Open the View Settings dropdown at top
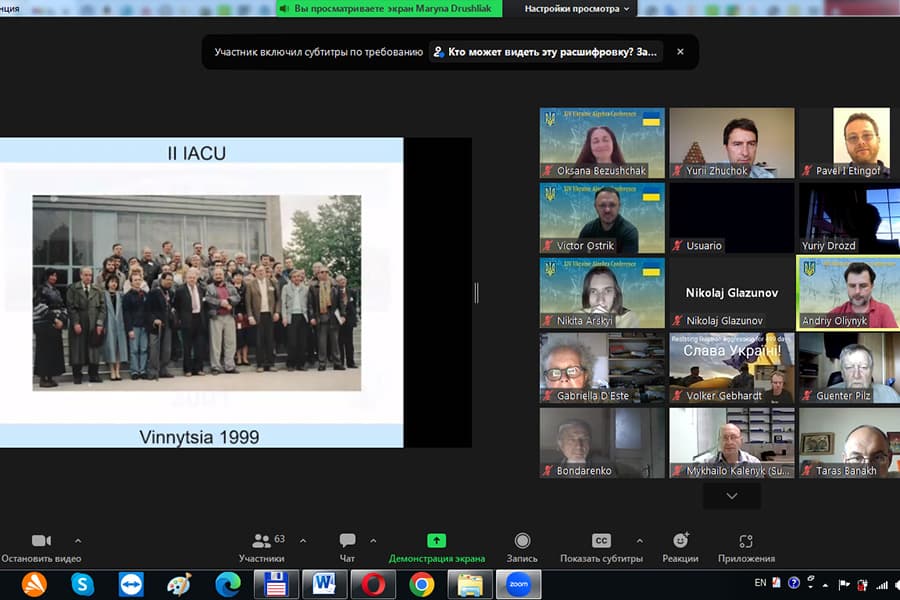Image resolution: width=900 pixels, height=600 pixels. coord(578,8)
